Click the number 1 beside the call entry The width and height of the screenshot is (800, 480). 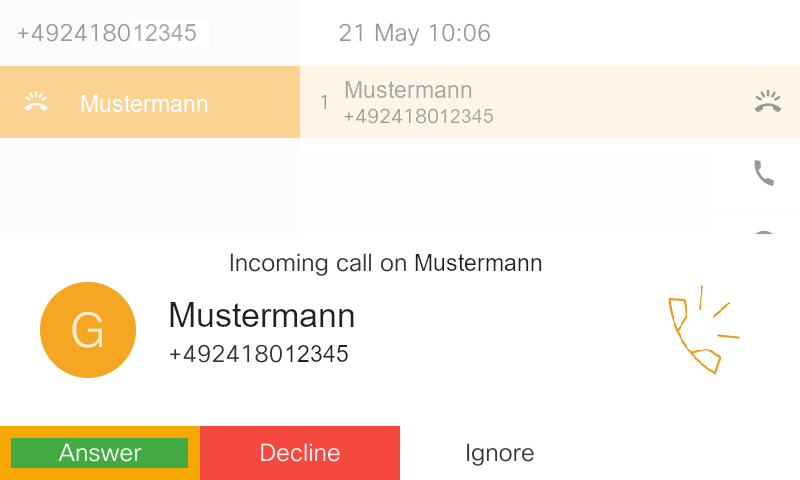tap(324, 102)
